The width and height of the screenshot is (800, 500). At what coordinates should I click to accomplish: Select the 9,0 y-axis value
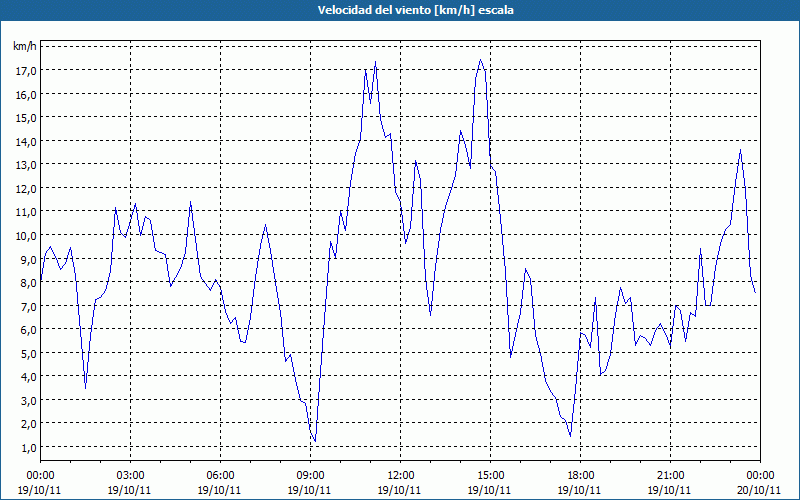[x=28, y=259]
